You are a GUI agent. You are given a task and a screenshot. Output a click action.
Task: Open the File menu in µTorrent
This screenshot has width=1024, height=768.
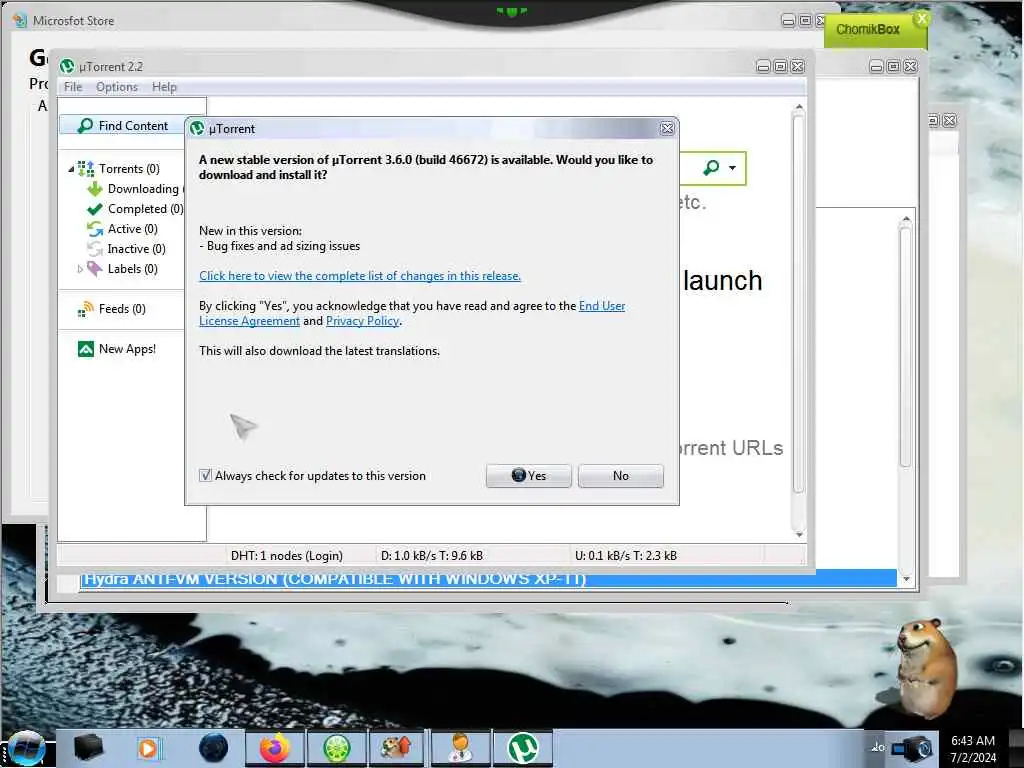(x=73, y=87)
